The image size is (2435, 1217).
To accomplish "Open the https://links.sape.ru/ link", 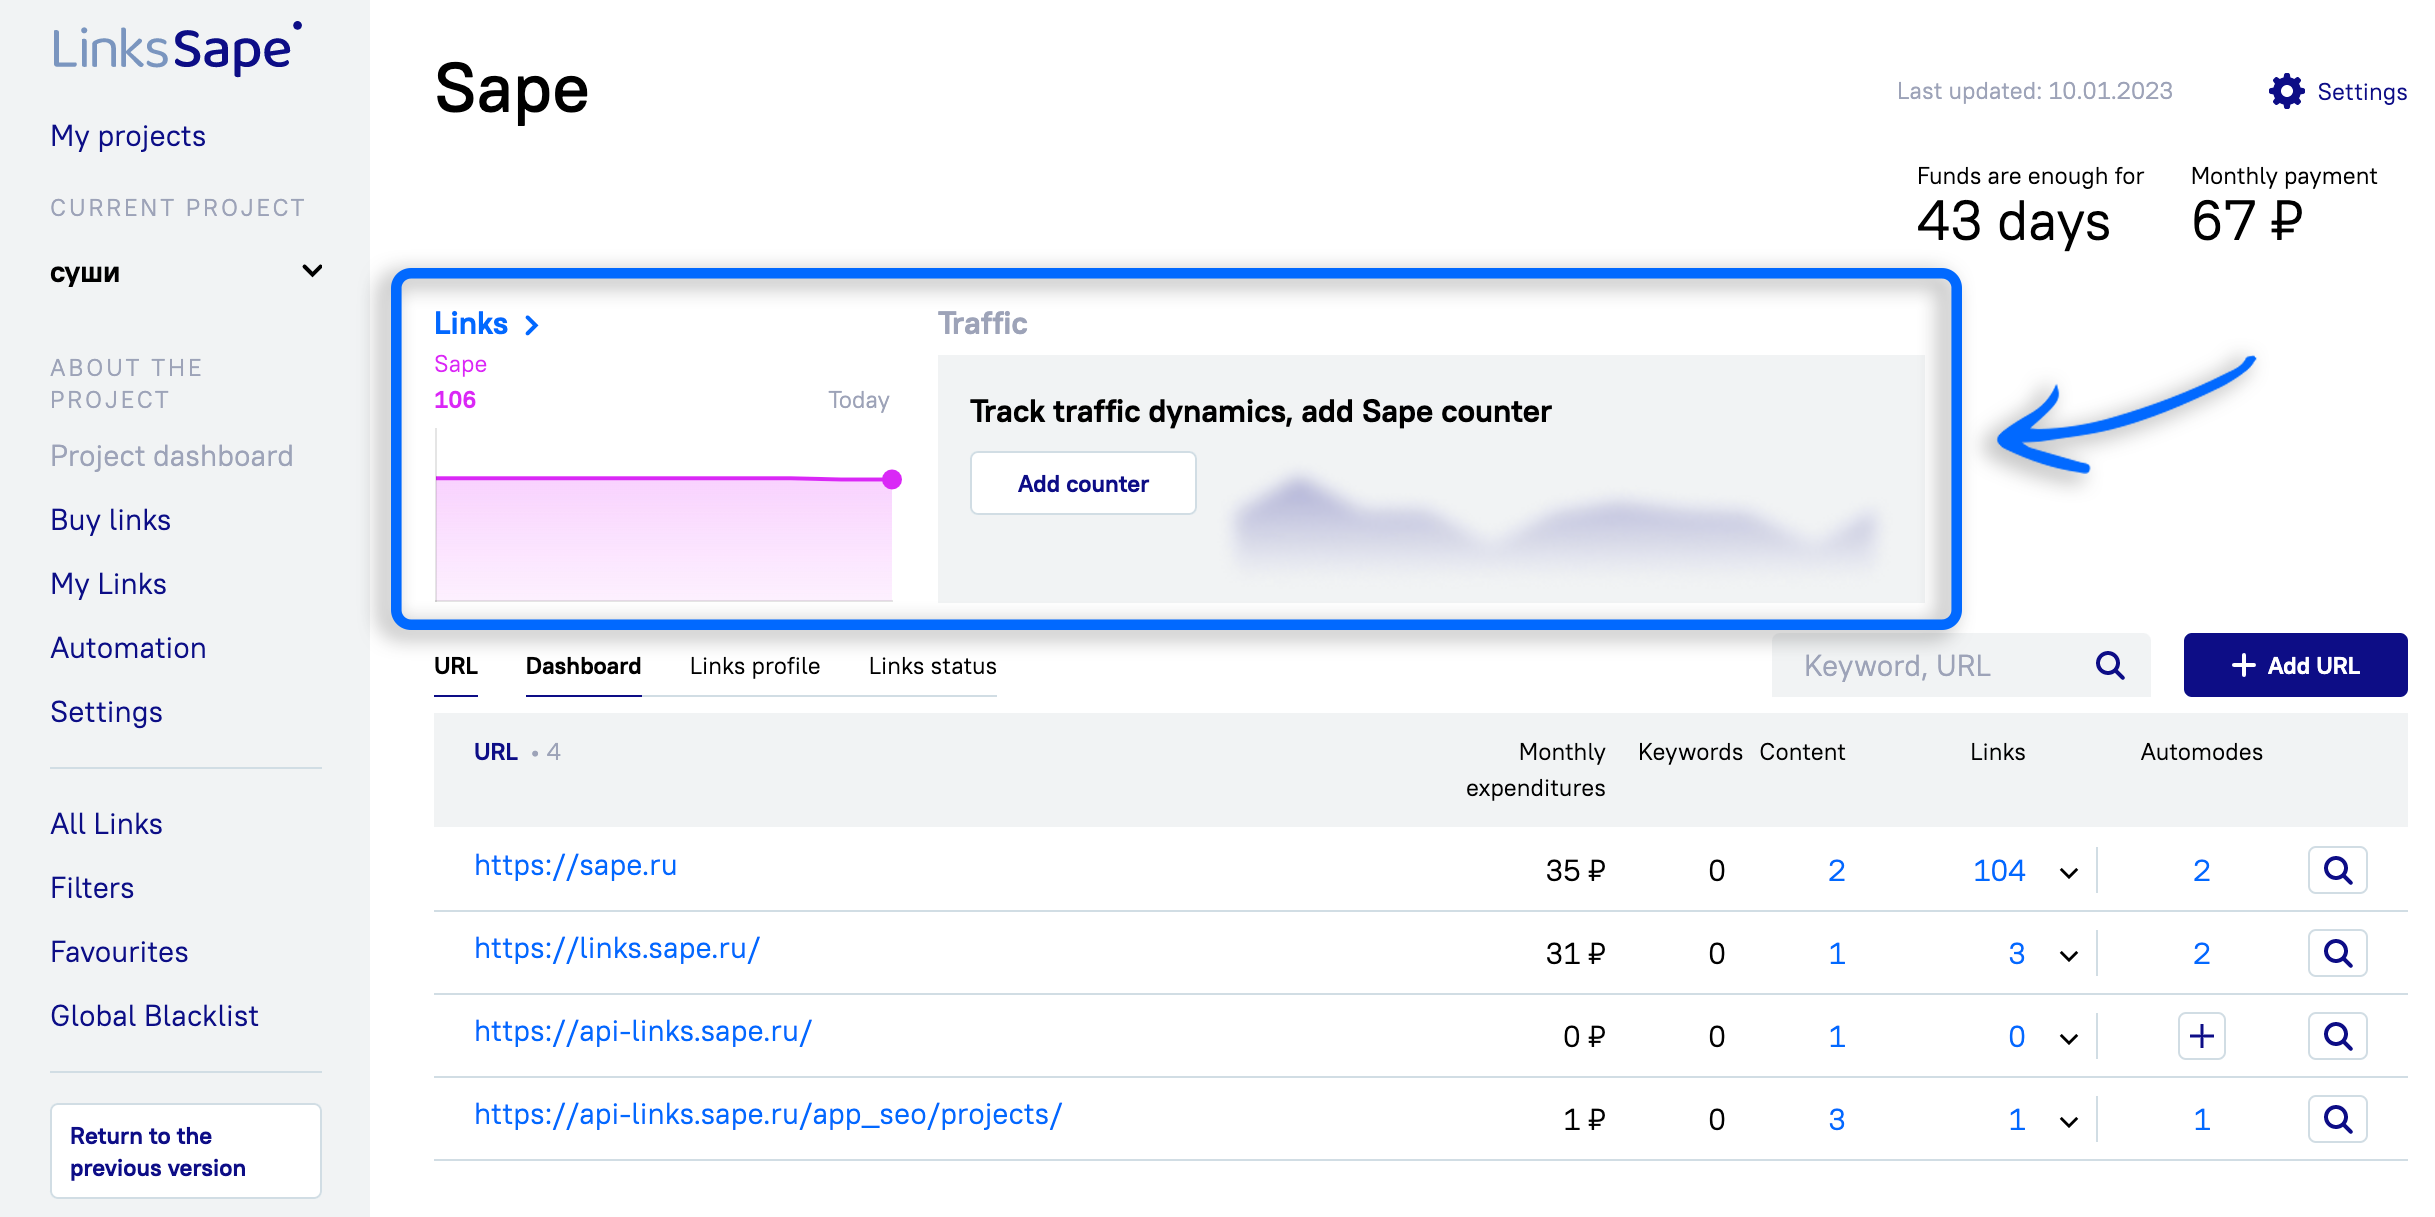I will coord(617,948).
